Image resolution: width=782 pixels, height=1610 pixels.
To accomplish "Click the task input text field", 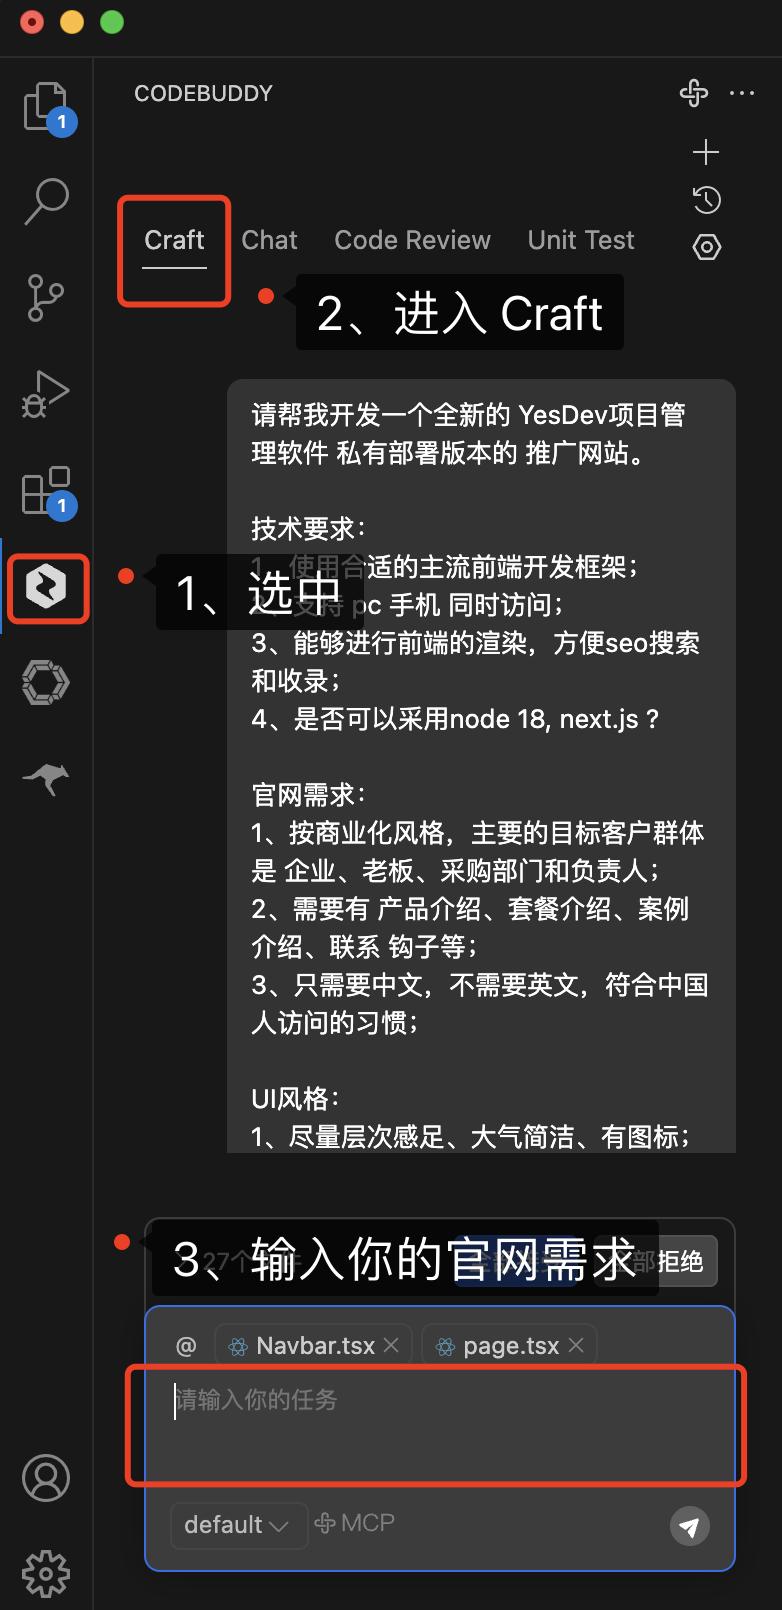I will click(x=440, y=1425).
